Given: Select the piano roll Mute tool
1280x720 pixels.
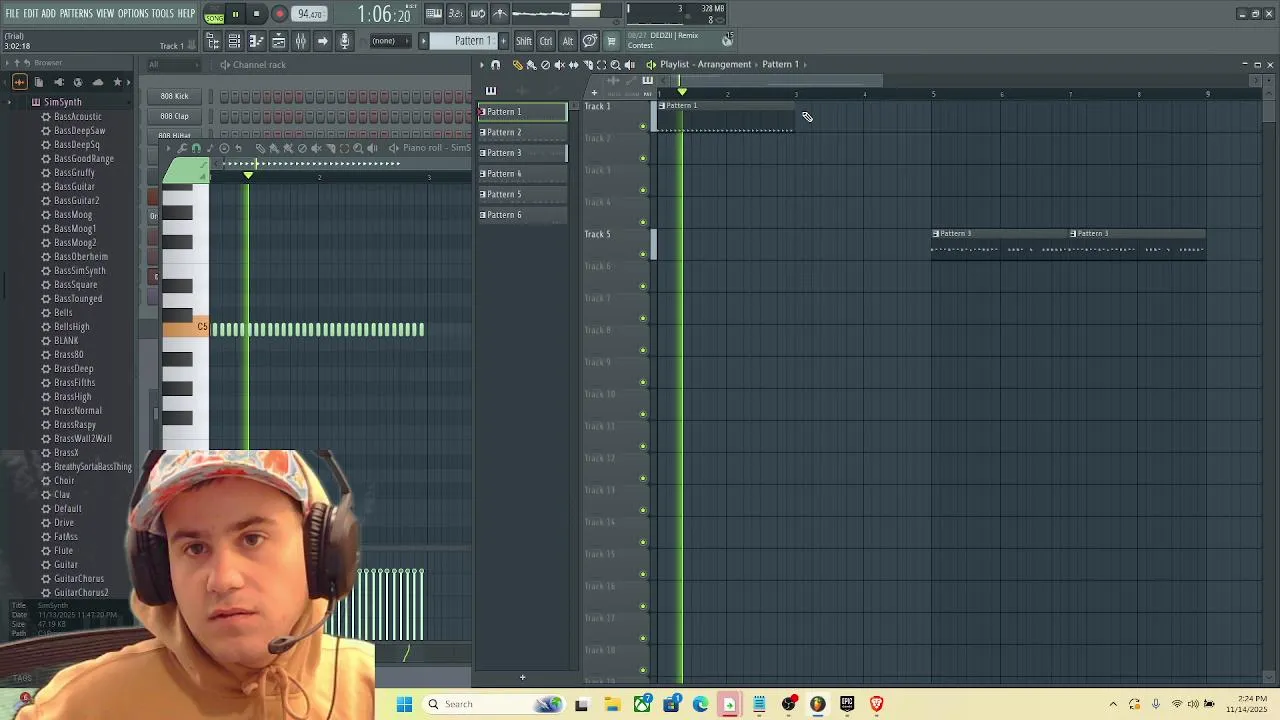Looking at the screenshot, I should pyautogui.click(x=316, y=148).
